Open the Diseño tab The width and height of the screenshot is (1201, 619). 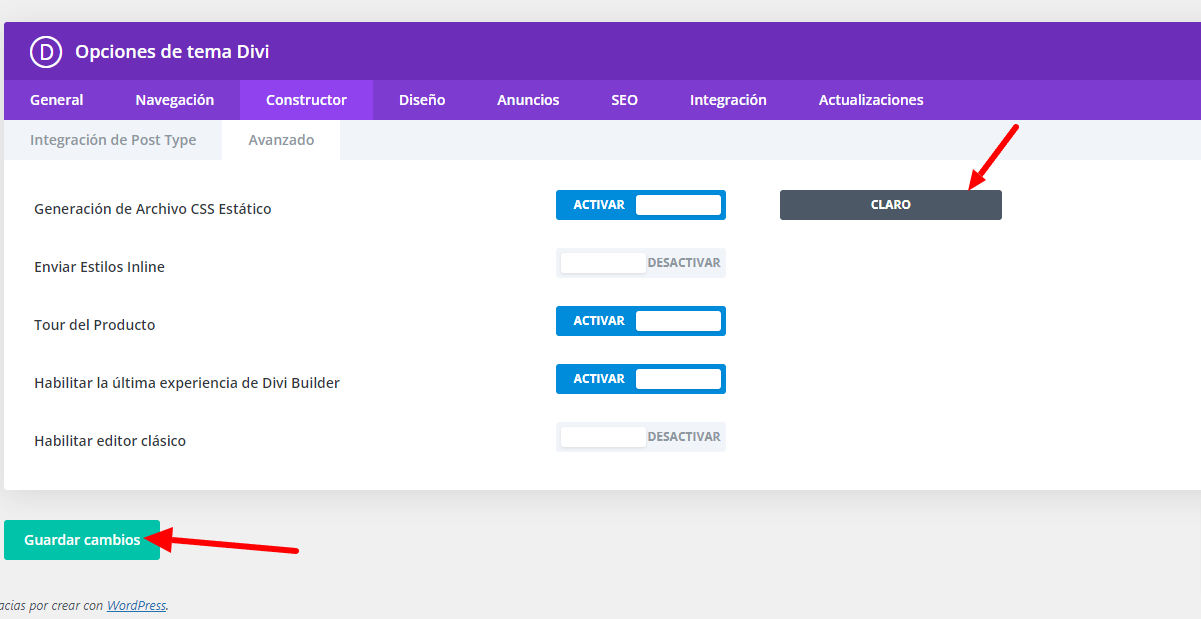(x=422, y=100)
